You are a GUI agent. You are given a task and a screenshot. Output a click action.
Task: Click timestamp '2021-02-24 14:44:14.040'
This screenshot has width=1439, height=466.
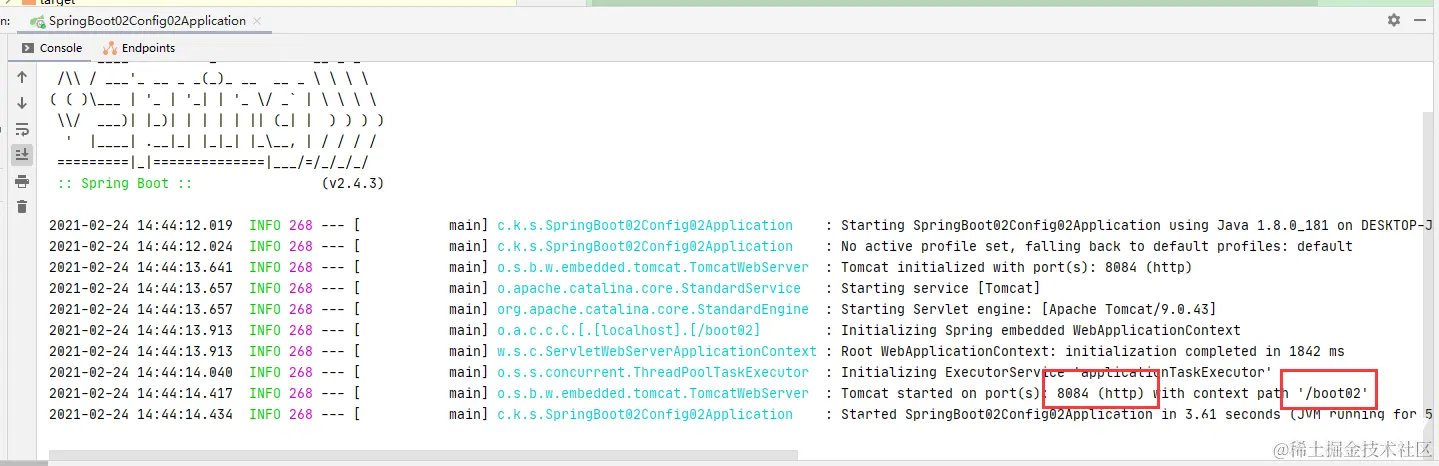click(141, 372)
